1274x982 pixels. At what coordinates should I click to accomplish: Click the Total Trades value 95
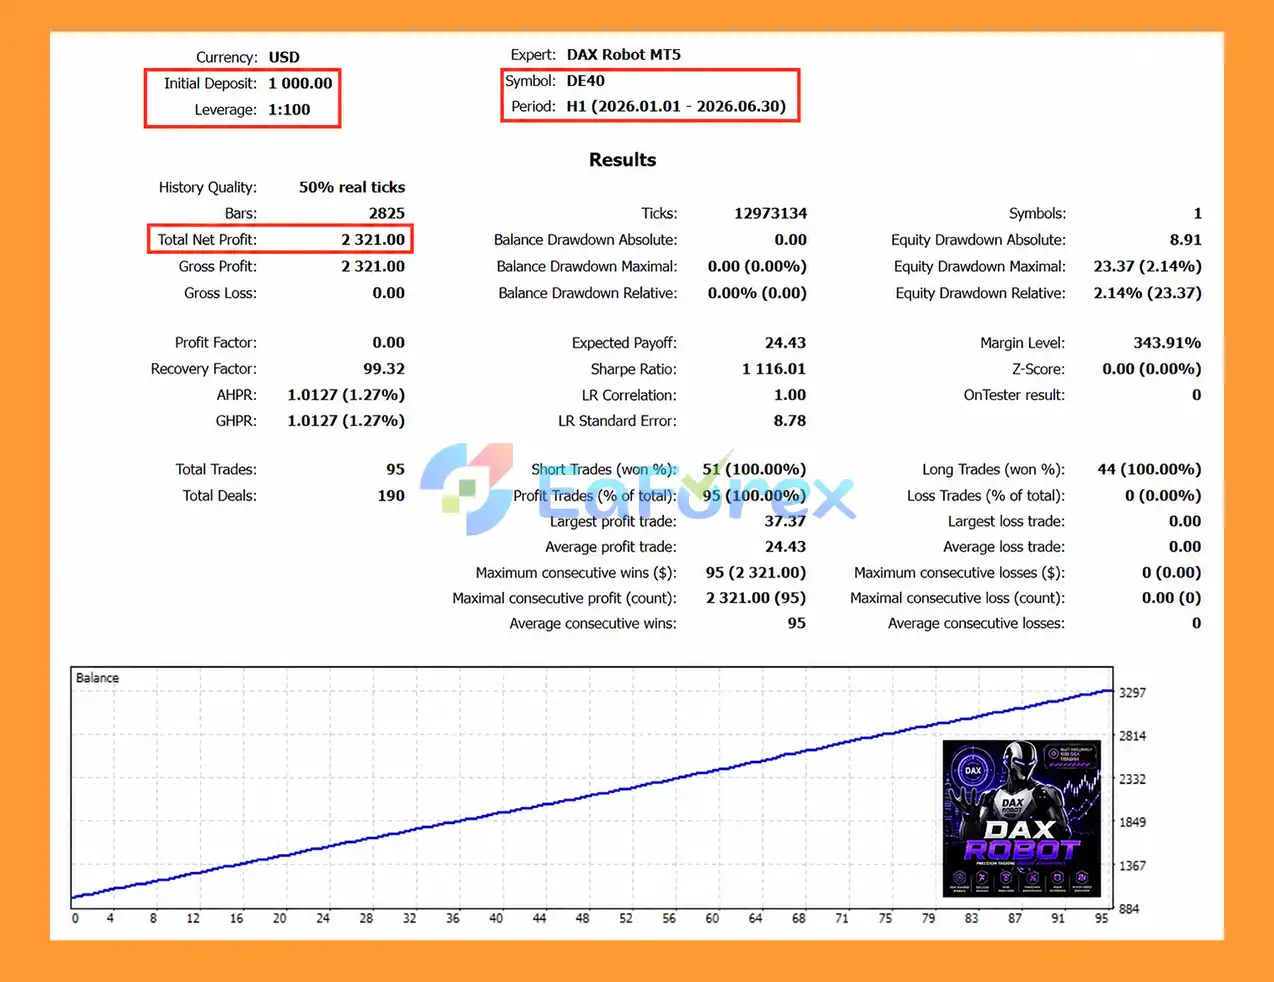396,470
